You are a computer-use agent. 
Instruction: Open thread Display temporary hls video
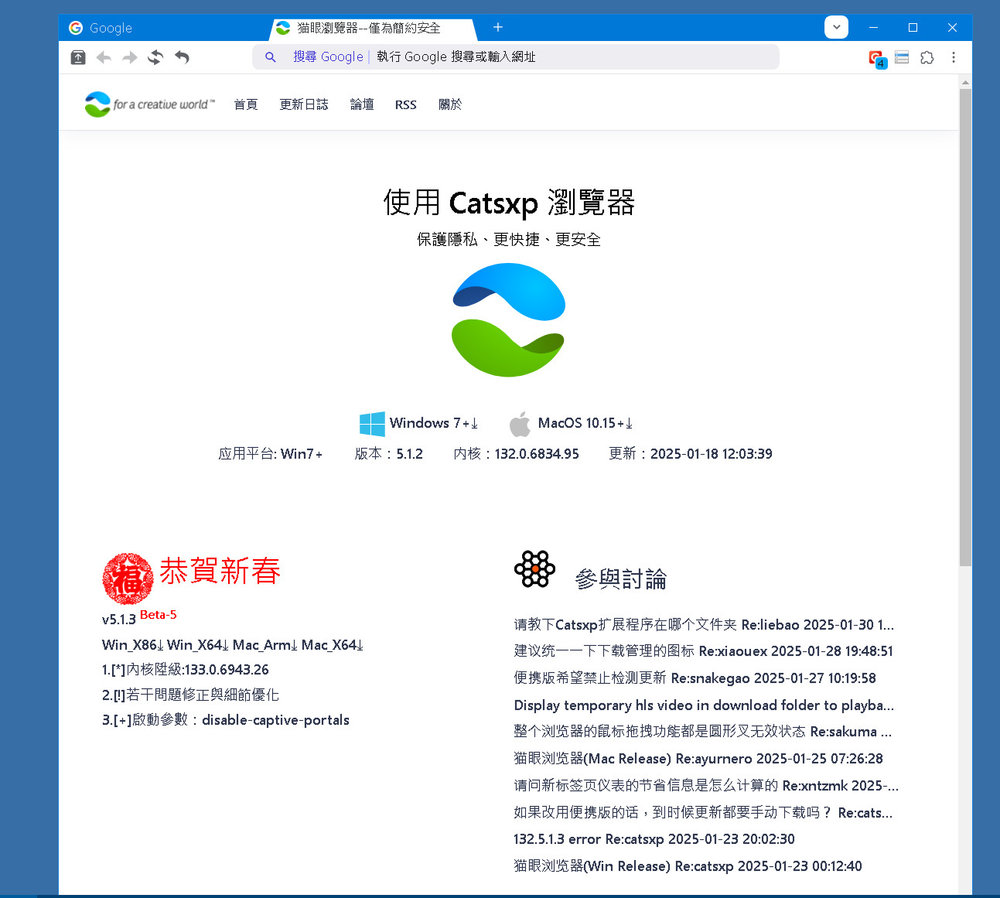point(704,705)
